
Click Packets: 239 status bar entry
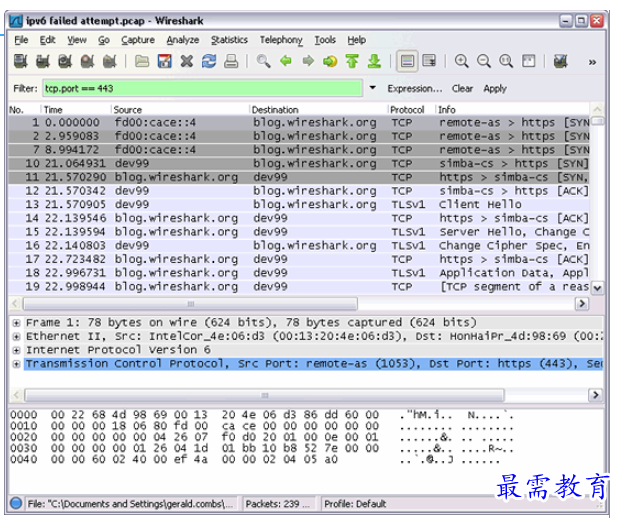coord(277,504)
